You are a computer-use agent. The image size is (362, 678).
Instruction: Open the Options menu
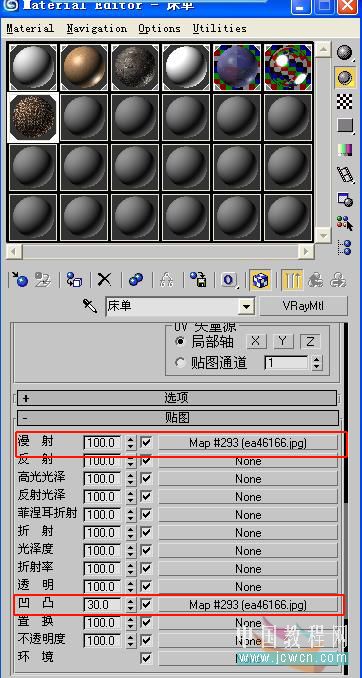tap(160, 29)
